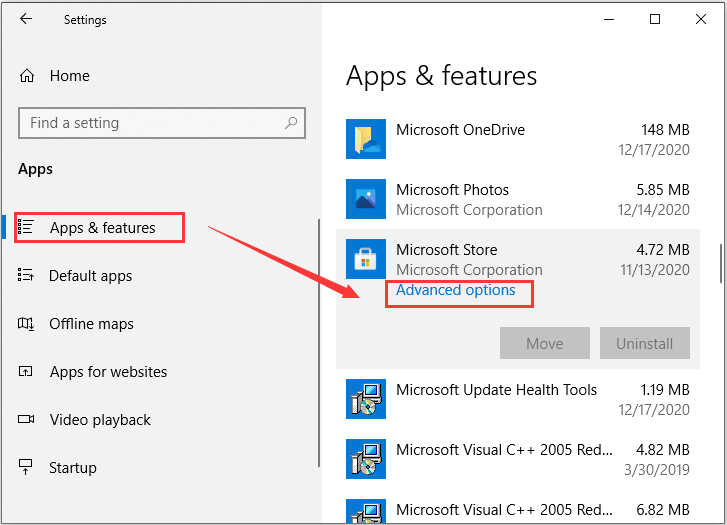Open the Apps & features section

pos(102,228)
